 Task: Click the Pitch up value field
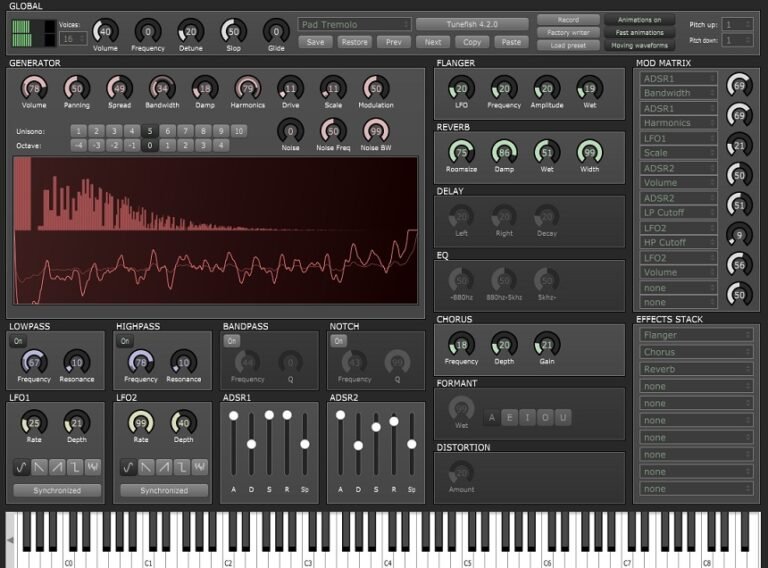coord(739,24)
